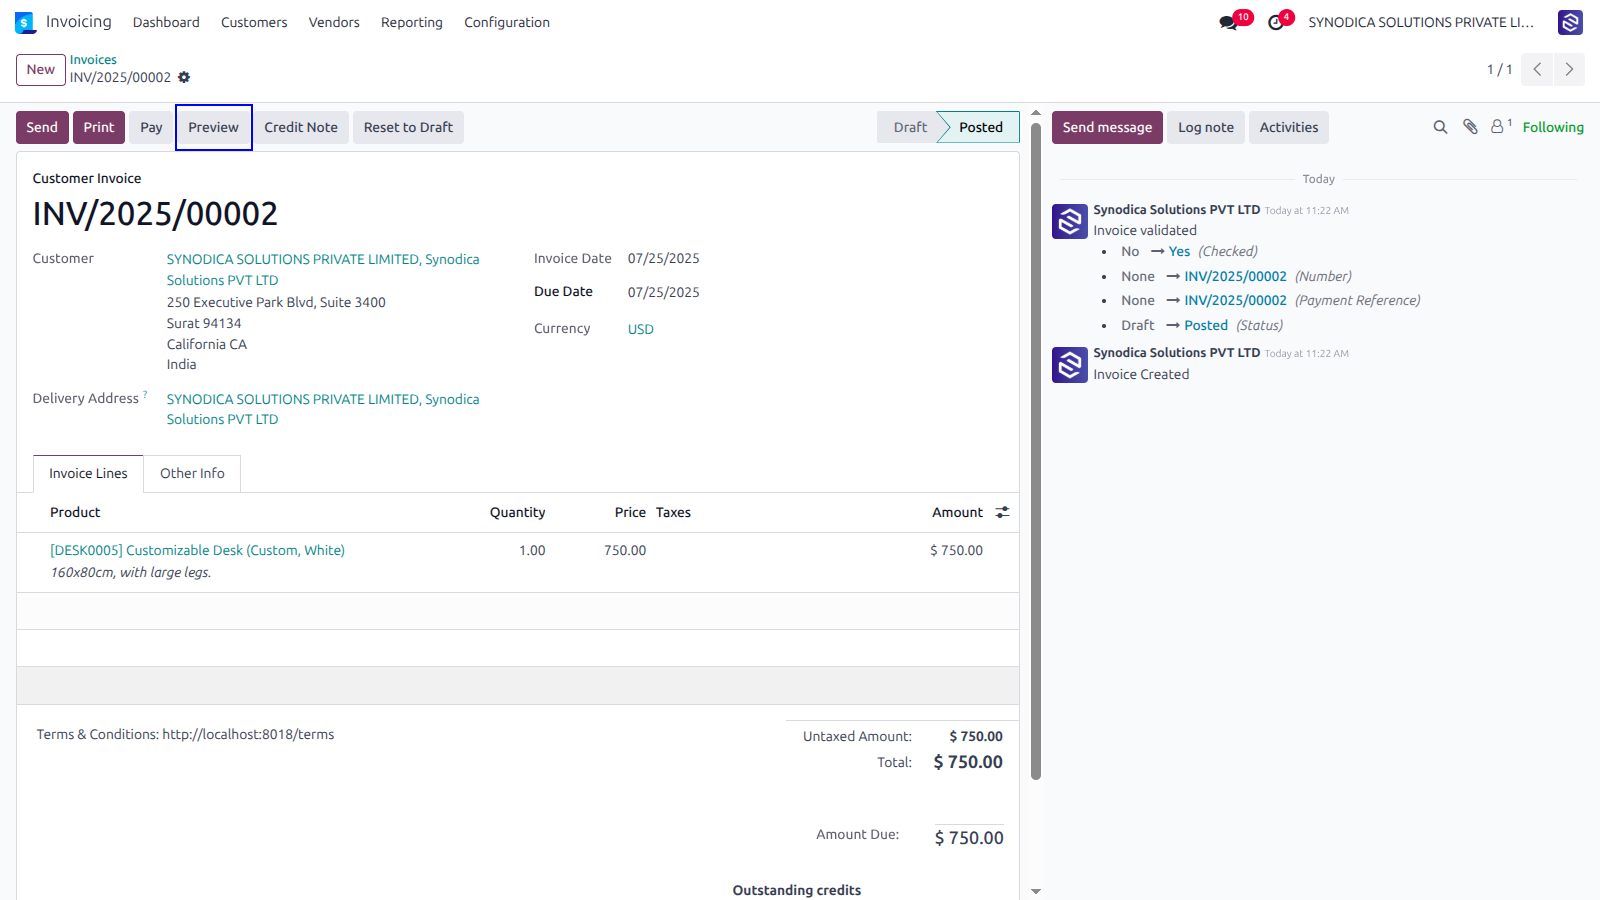The image size is (1600, 900).
Task: Click the Pay button
Action: (151, 127)
